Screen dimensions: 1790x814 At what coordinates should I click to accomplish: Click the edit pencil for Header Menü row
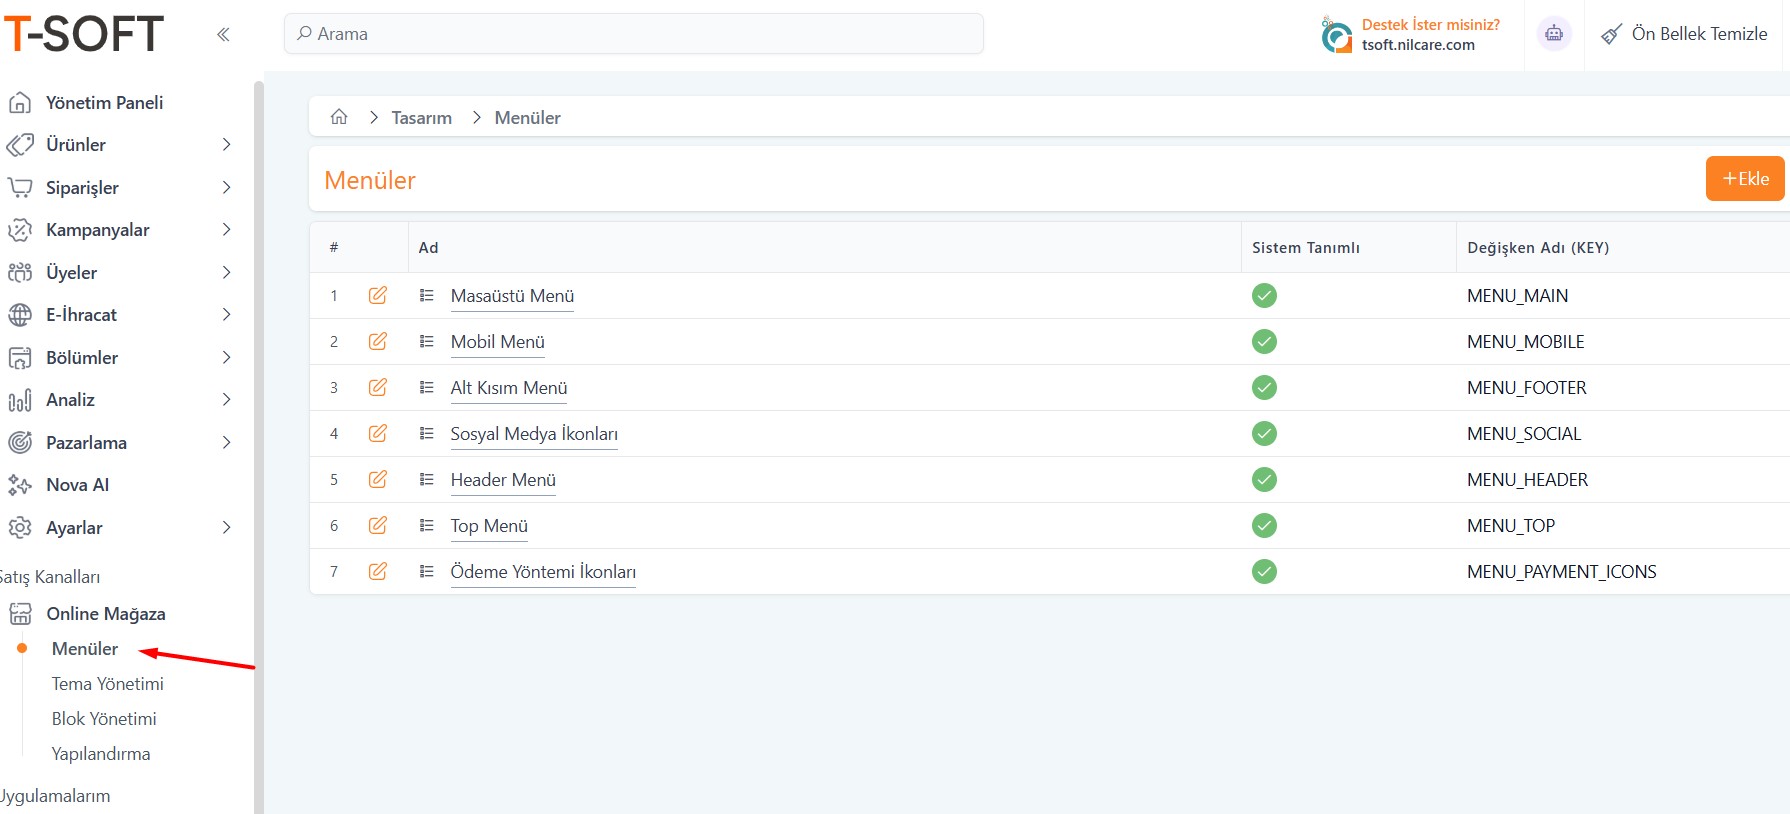pos(377,479)
